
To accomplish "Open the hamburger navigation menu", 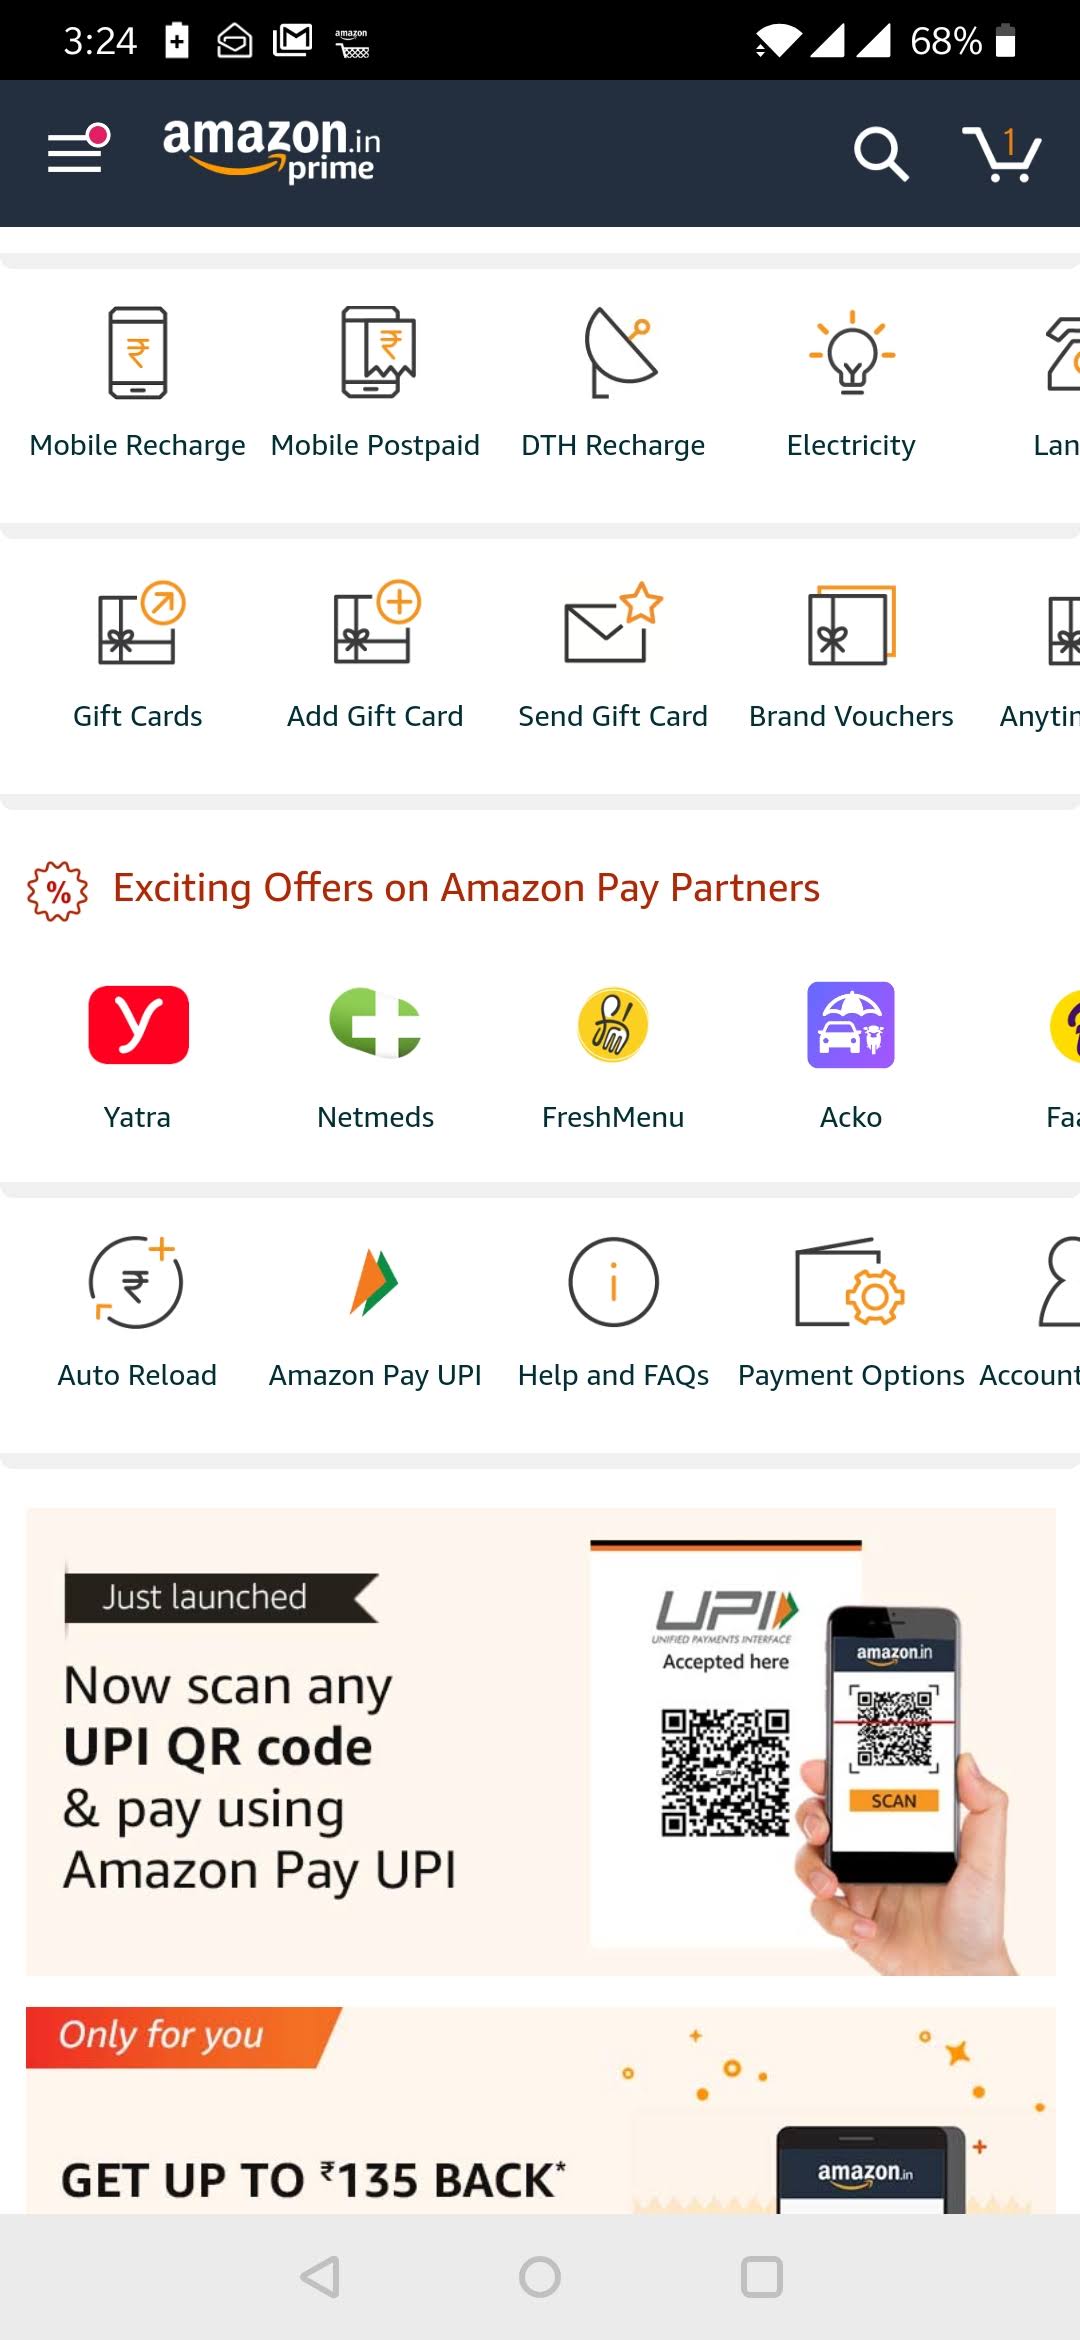I will (x=78, y=150).
